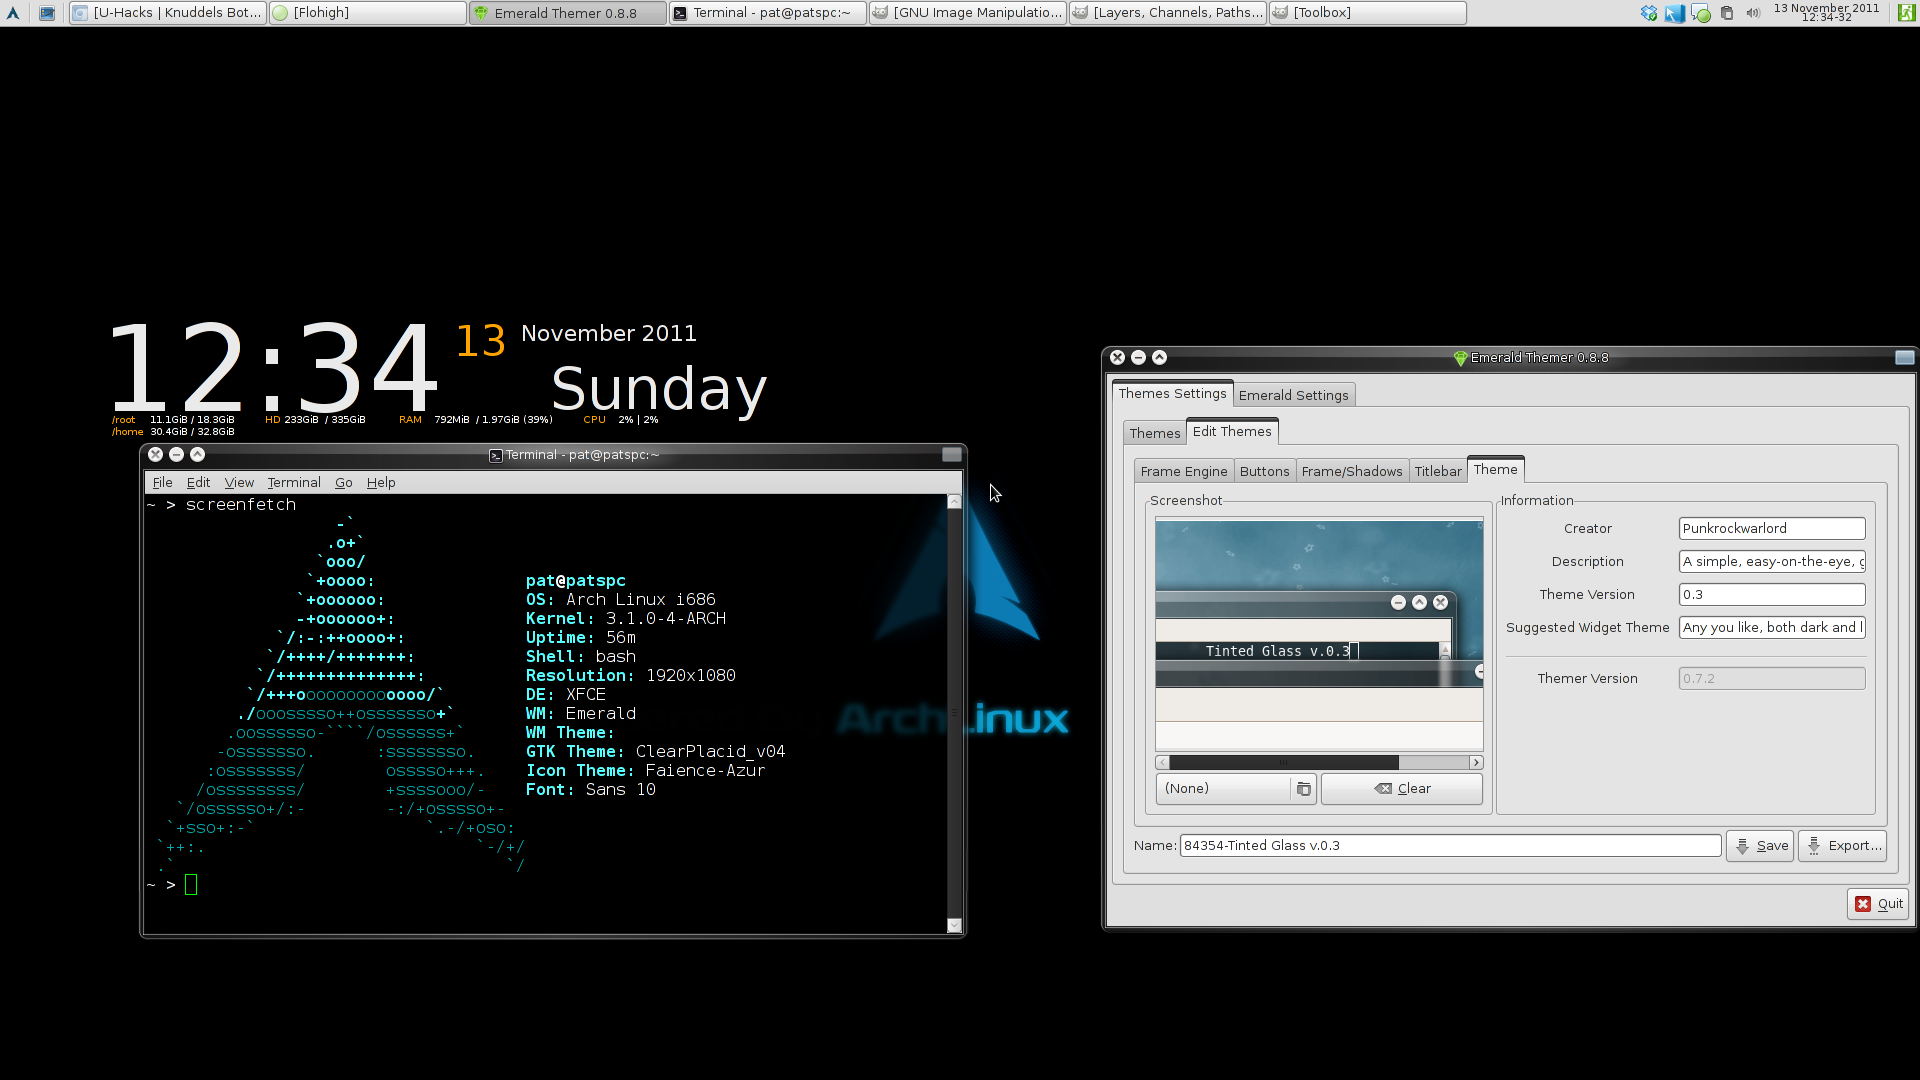Image resolution: width=1920 pixels, height=1080 pixels.
Task: Open the Go menu in terminal
Action: (343, 482)
